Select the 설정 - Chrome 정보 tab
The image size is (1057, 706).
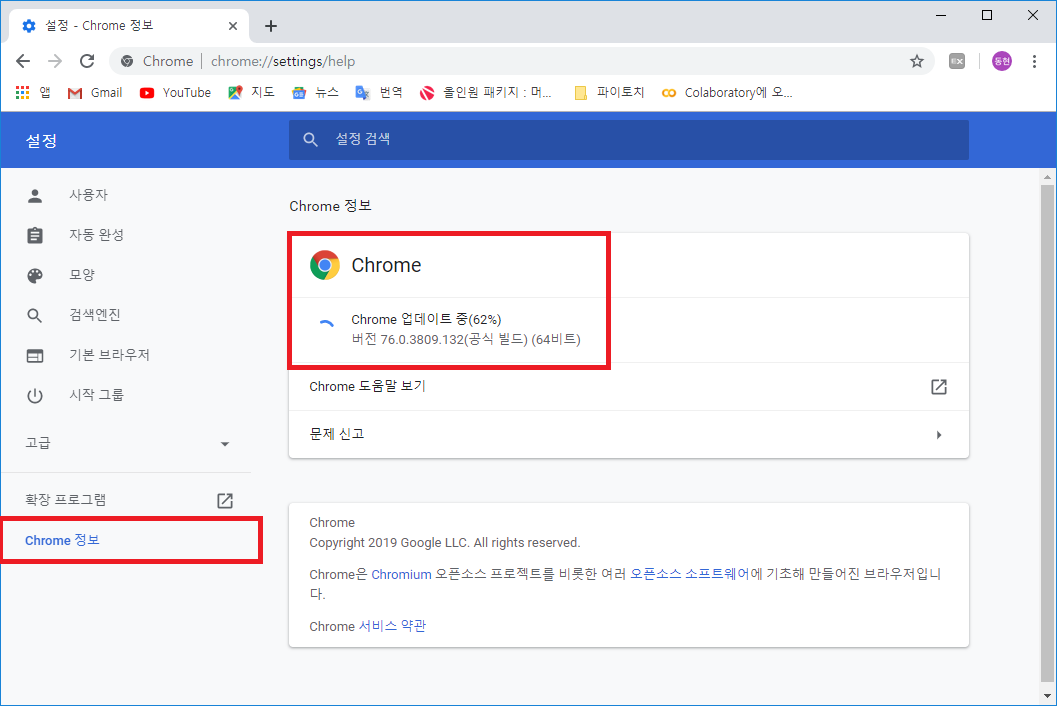[129, 26]
